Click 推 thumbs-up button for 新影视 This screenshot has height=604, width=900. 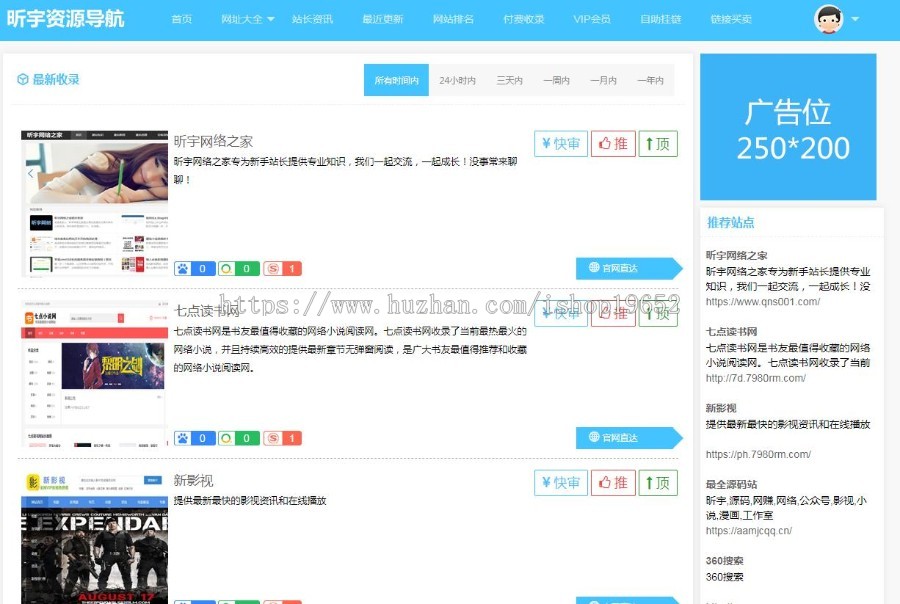pos(613,482)
